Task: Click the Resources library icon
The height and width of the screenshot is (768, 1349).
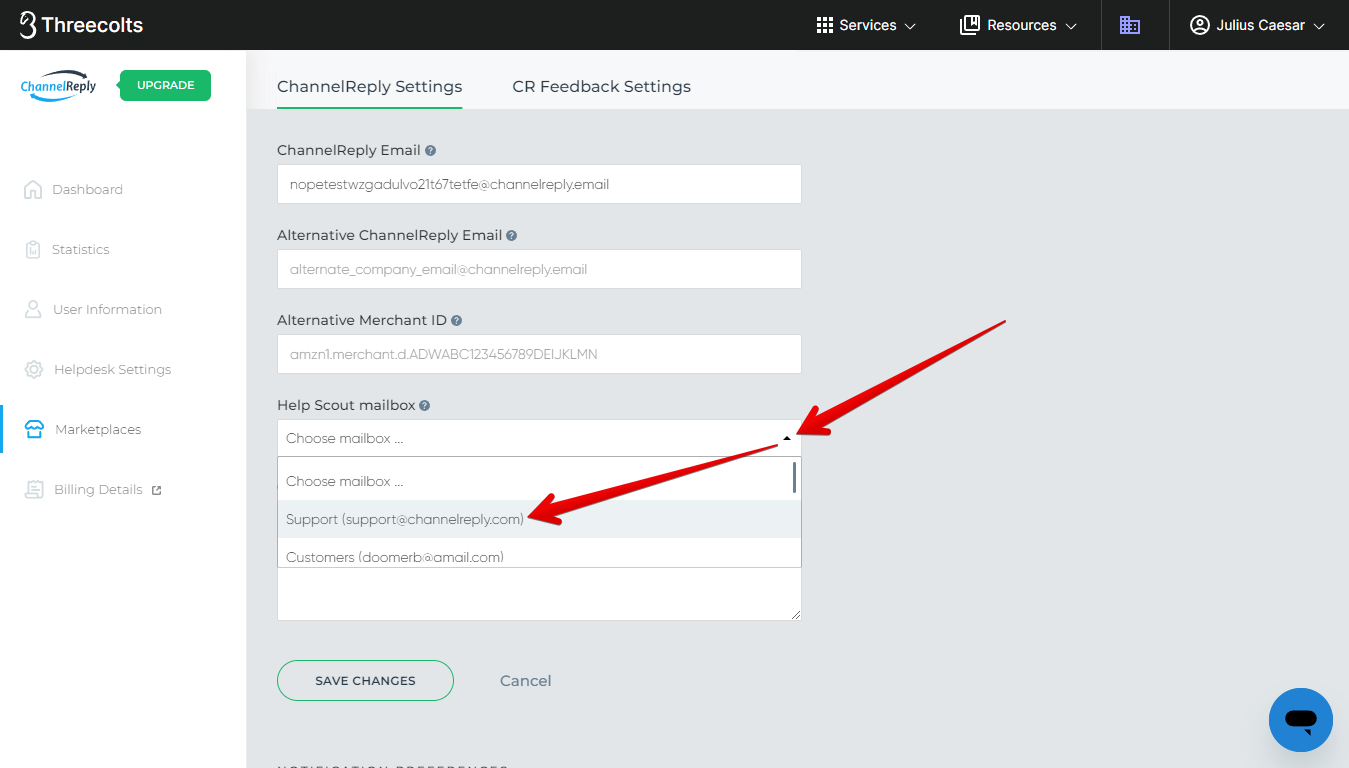Action: 969,25
